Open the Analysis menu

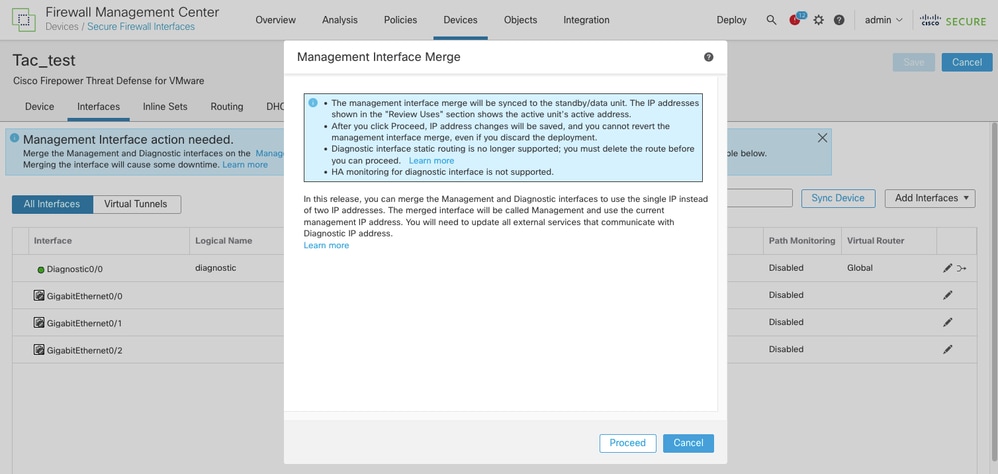click(x=340, y=20)
